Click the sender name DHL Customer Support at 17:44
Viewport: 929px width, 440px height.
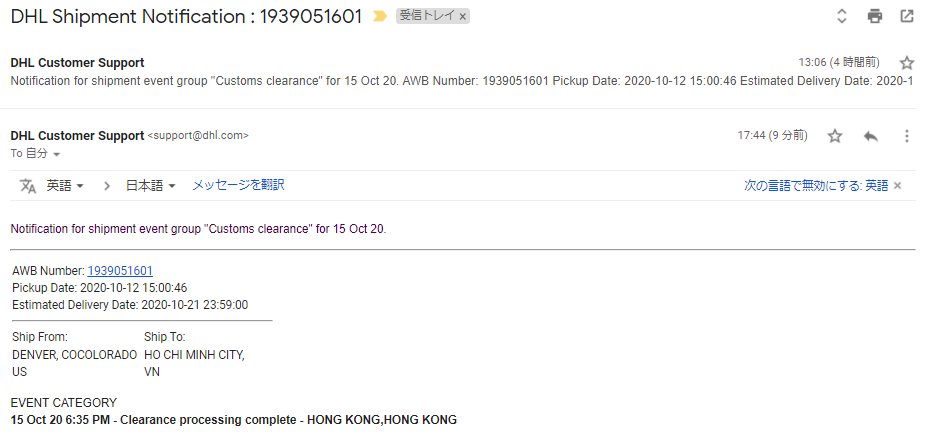pos(77,135)
